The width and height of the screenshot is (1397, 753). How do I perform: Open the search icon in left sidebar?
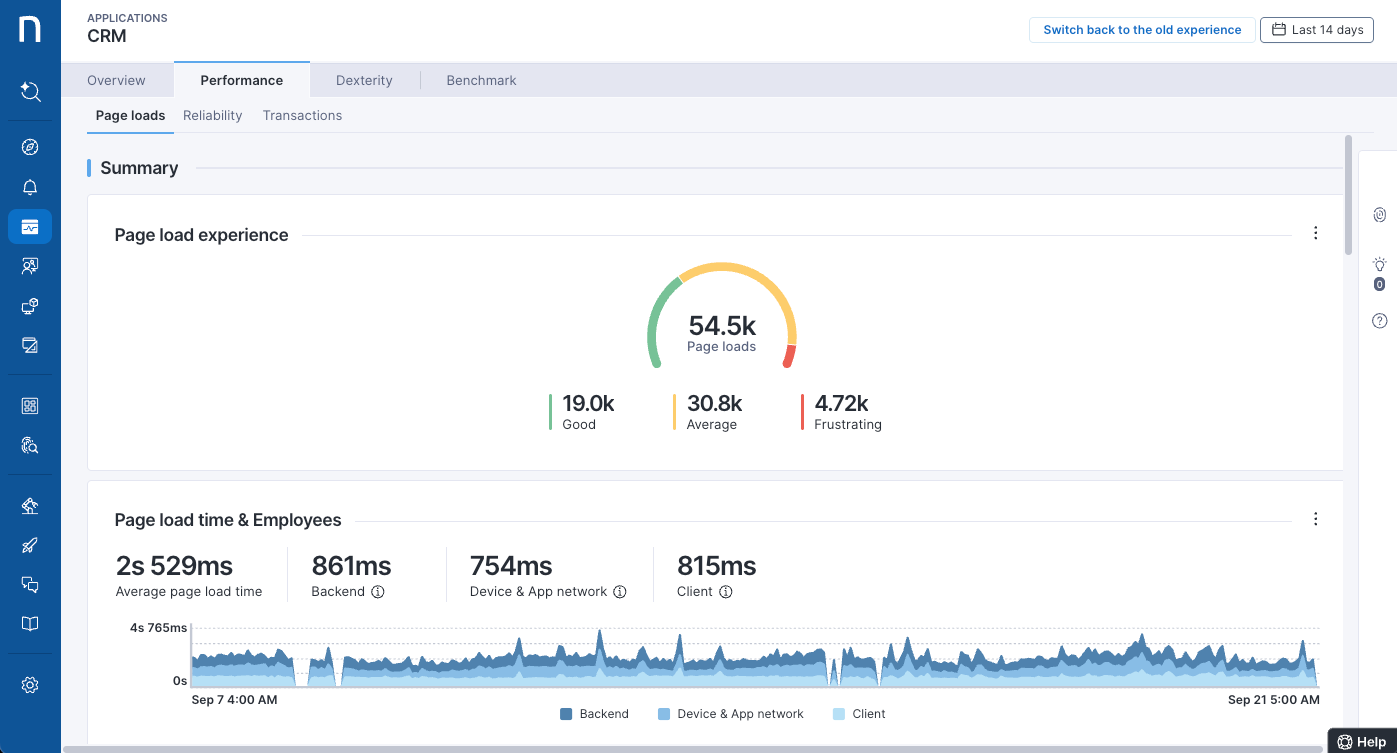[x=30, y=92]
